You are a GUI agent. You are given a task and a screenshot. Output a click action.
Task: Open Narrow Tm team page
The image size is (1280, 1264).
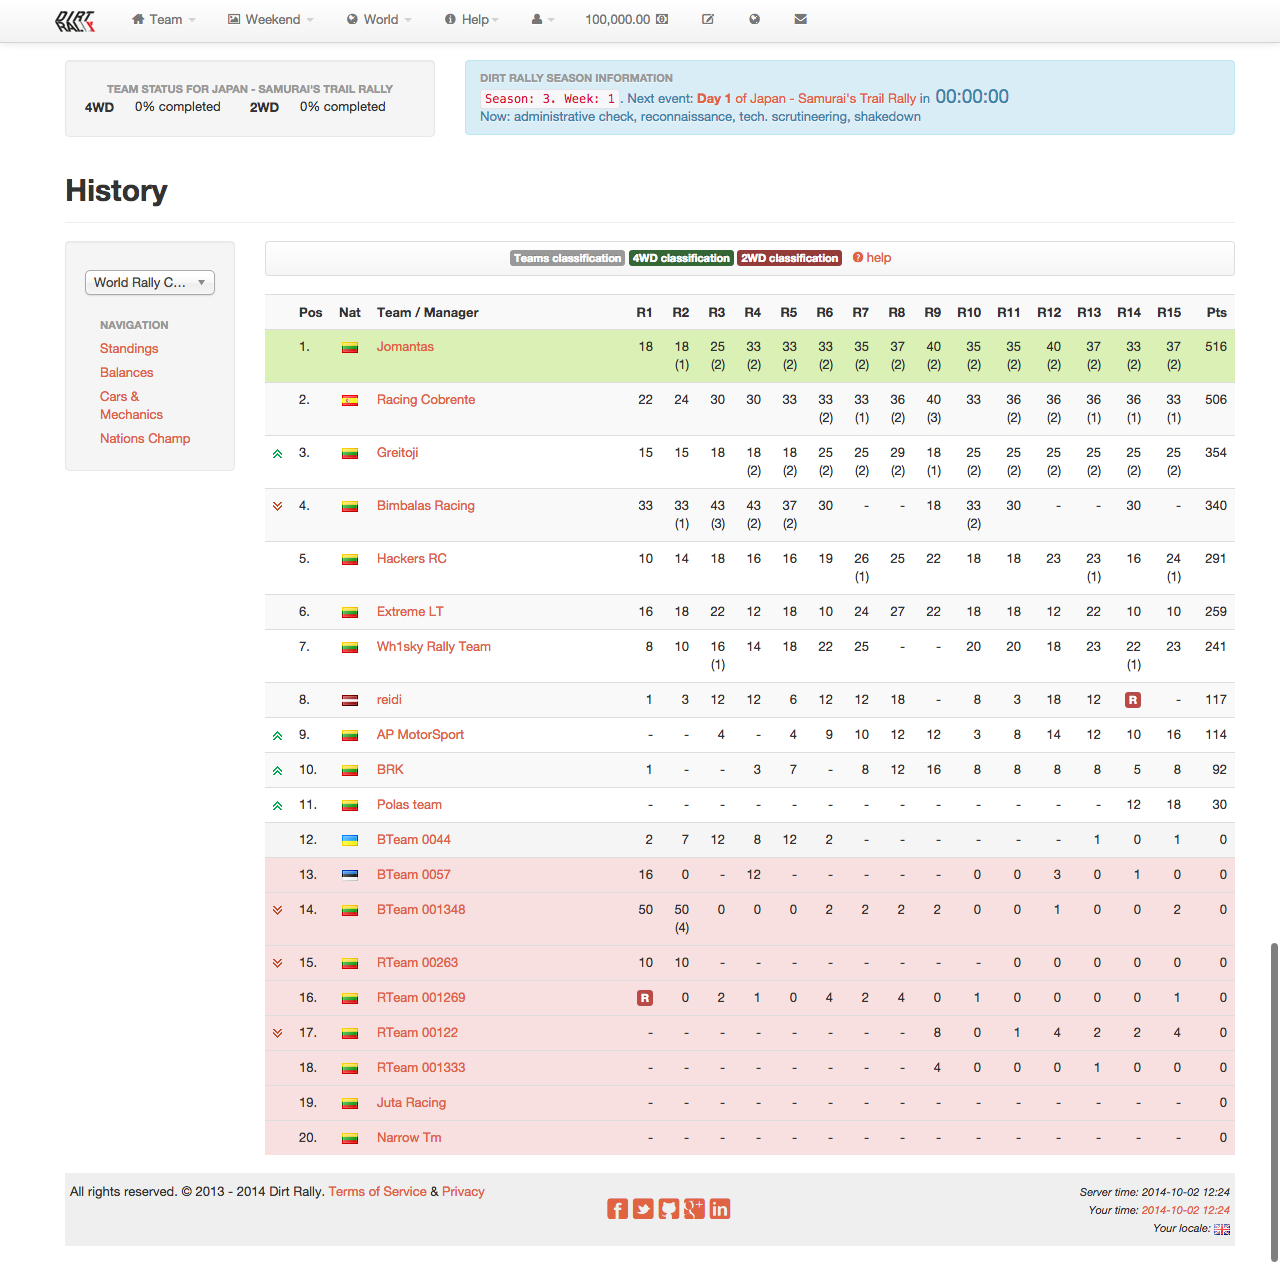[409, 1138]
